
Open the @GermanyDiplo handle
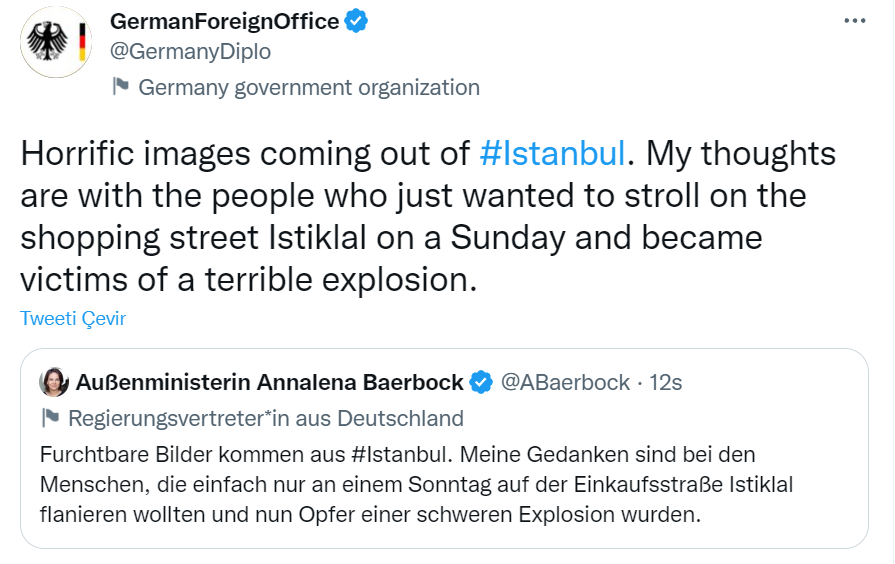tap(190, 51)
